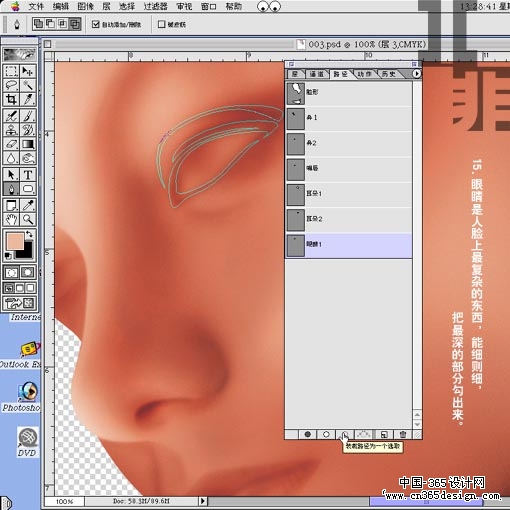Enable the rubber band checkbox

pyautogui.click(x=161, y=24)
